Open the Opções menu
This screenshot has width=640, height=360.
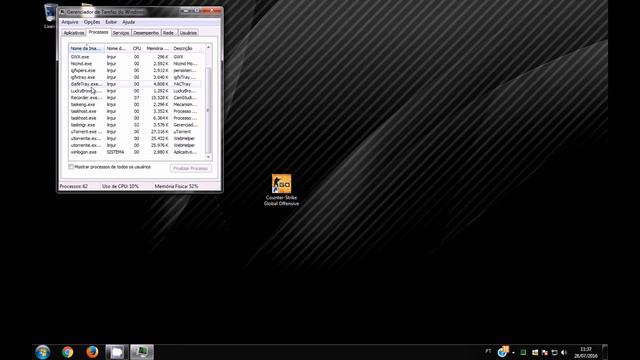click(x=92, y=22)
